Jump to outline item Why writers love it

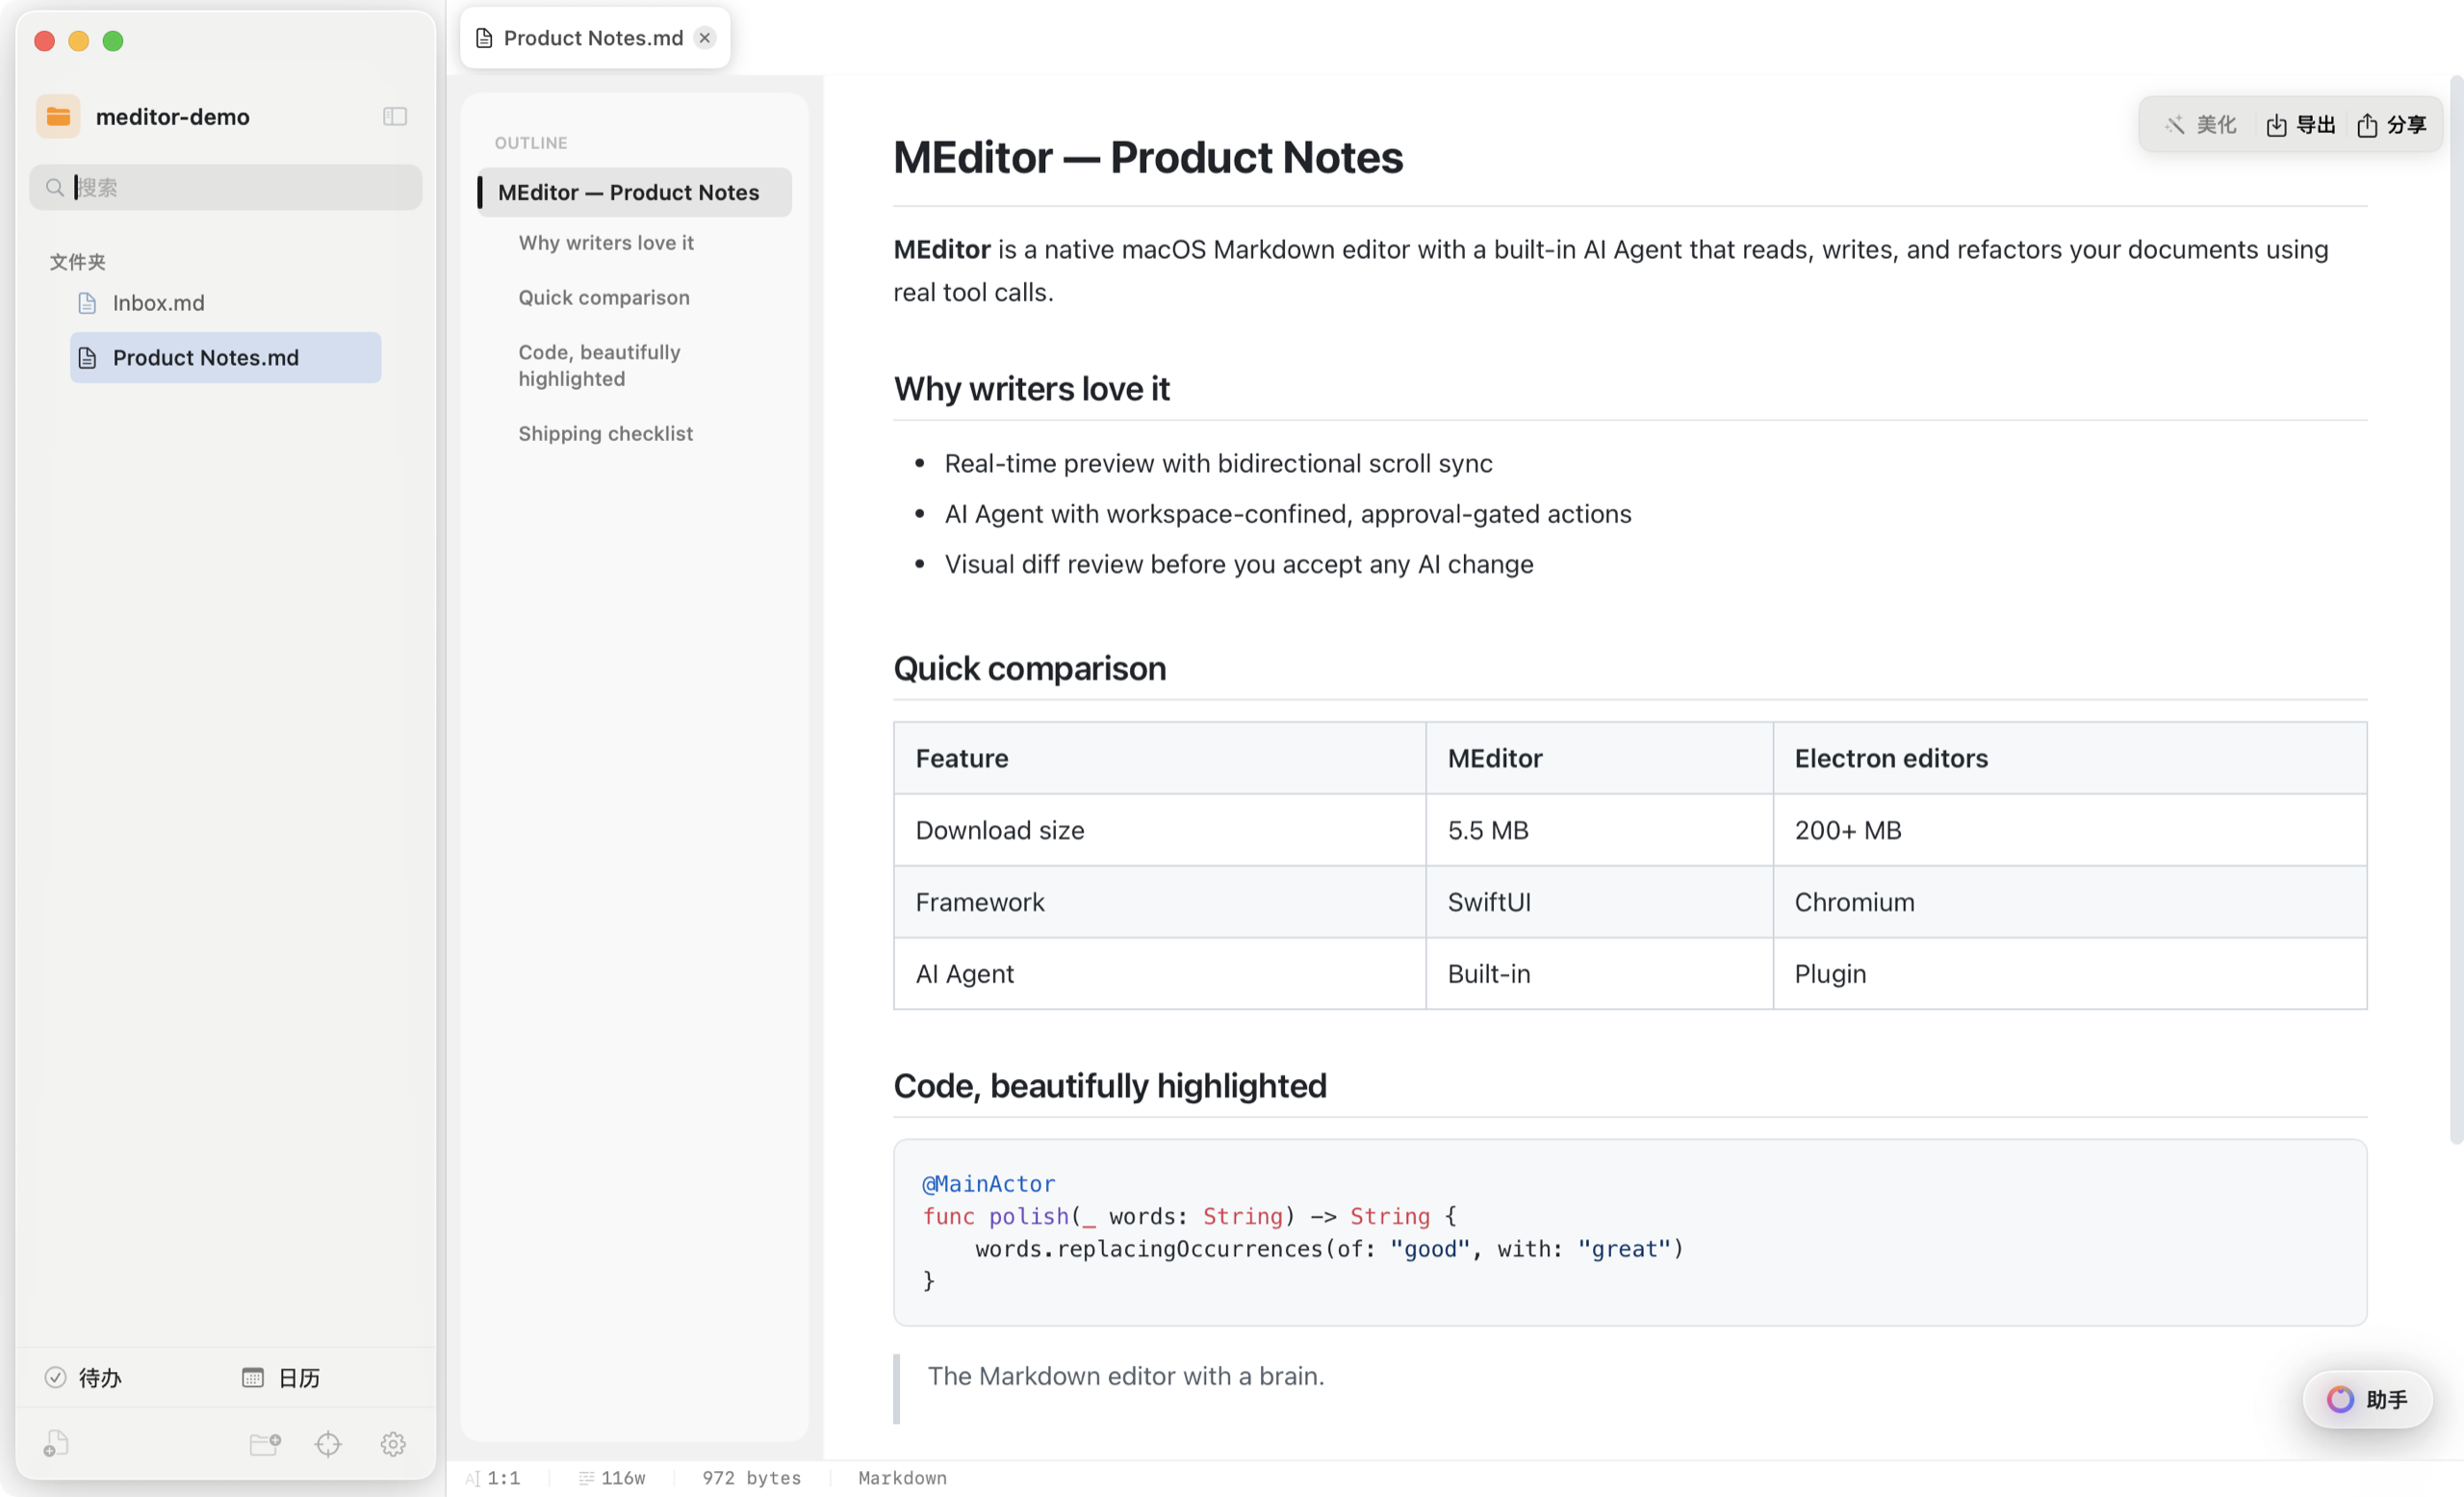[606, 243]
